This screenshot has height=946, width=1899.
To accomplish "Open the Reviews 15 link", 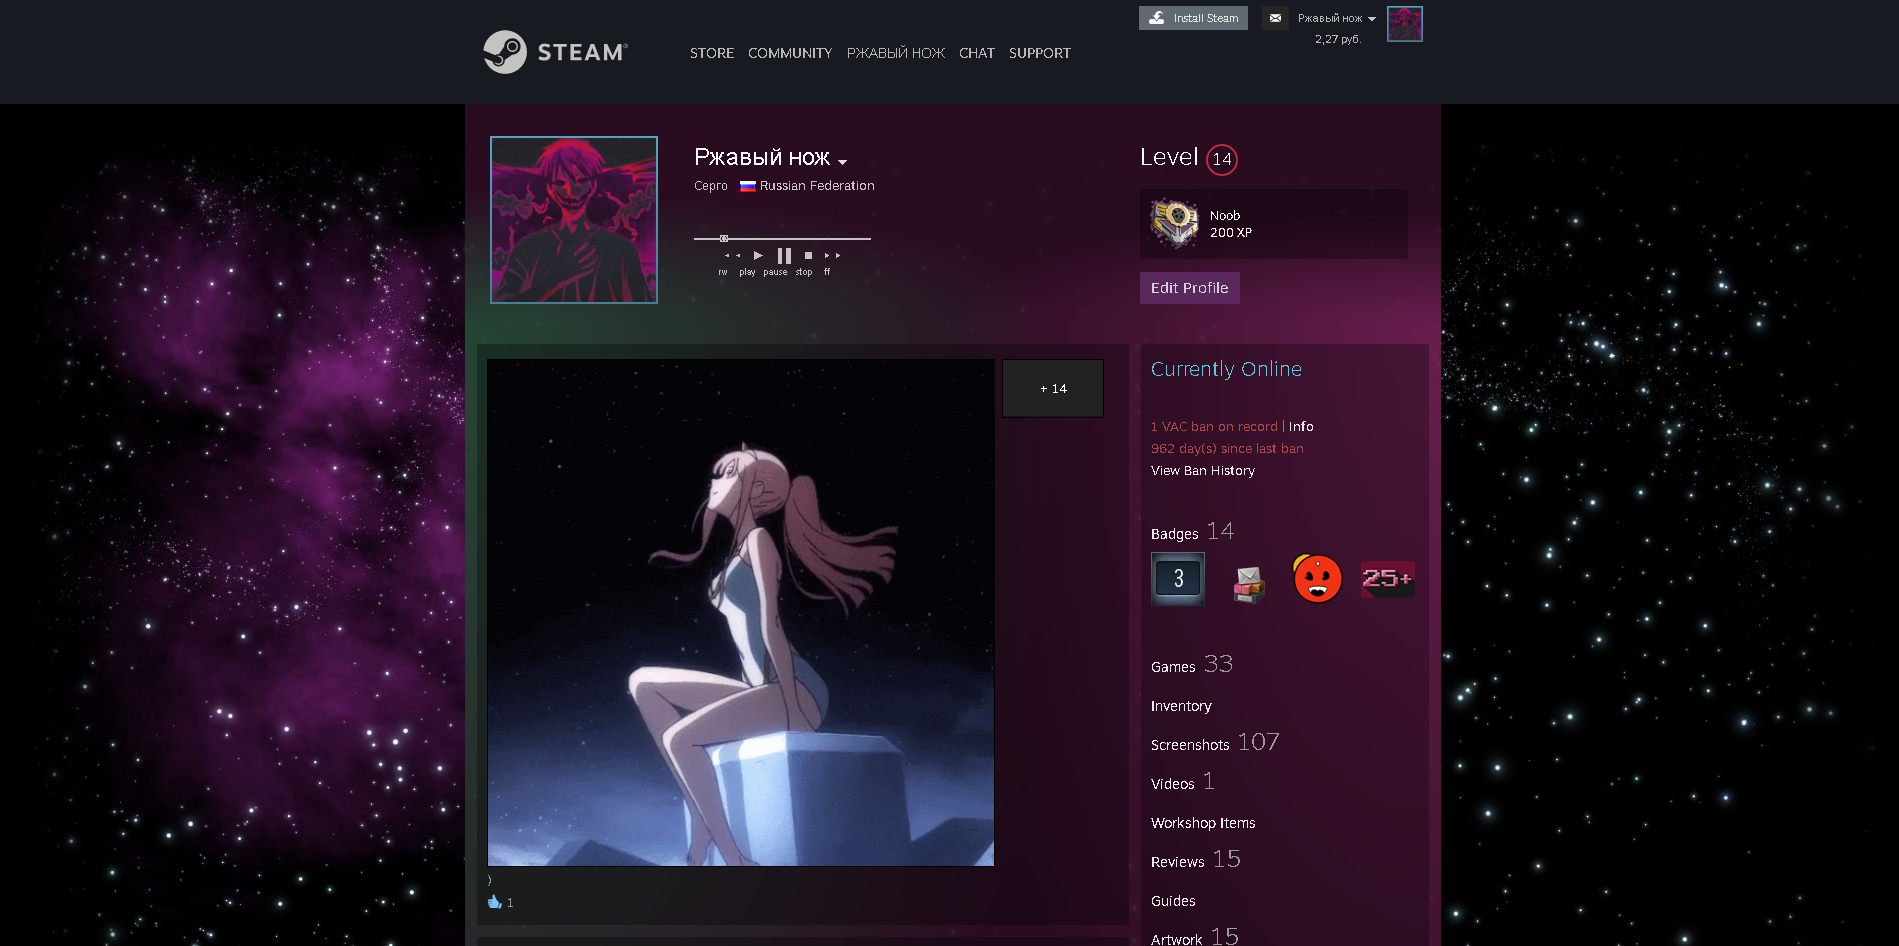I will coord(1196,860).
